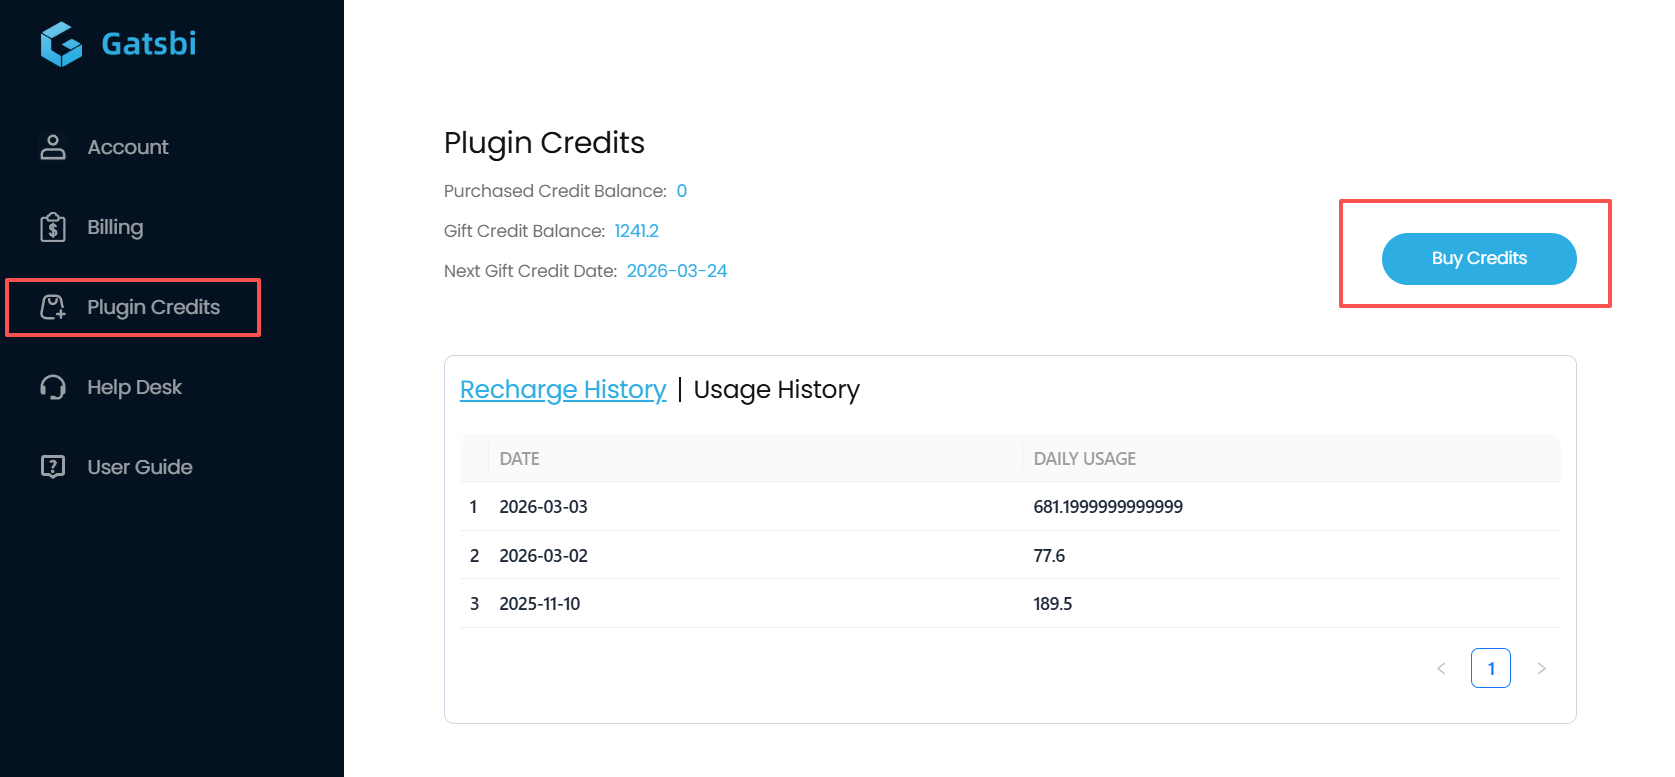Screen dimensions: 1675x777
Task: Open the Plugin Credits bag icon
Action: click(52, 307)
